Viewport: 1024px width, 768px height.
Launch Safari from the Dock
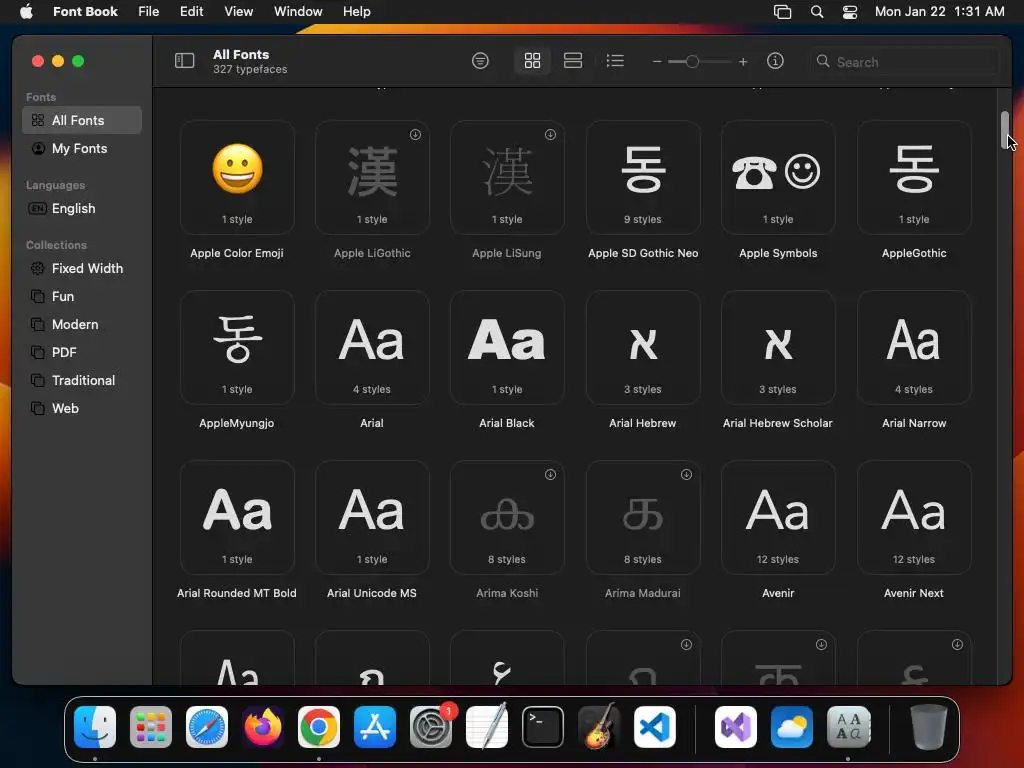(x=207, y=727)
